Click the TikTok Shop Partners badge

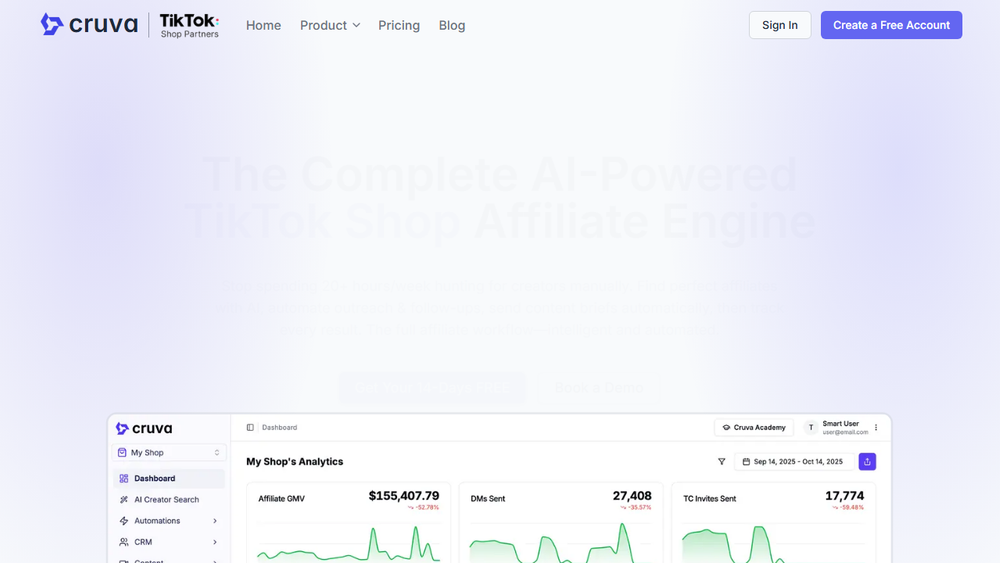point(189,26)
